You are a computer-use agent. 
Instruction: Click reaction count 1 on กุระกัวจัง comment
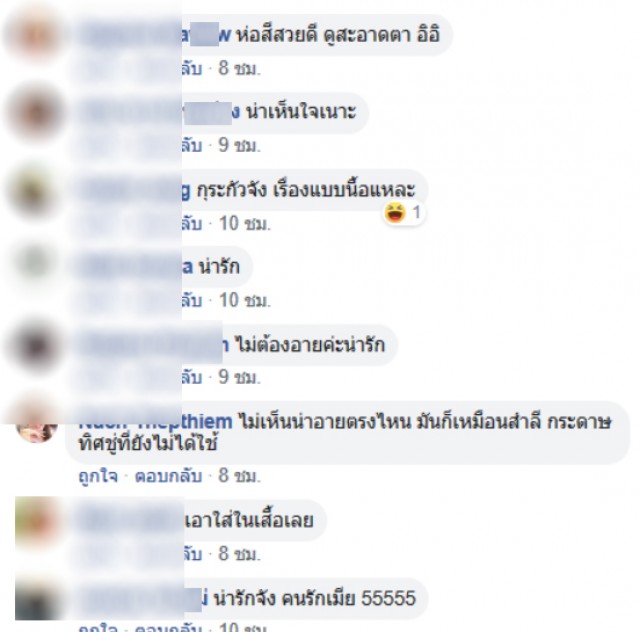pyautogui.click(x=416, y=213)
